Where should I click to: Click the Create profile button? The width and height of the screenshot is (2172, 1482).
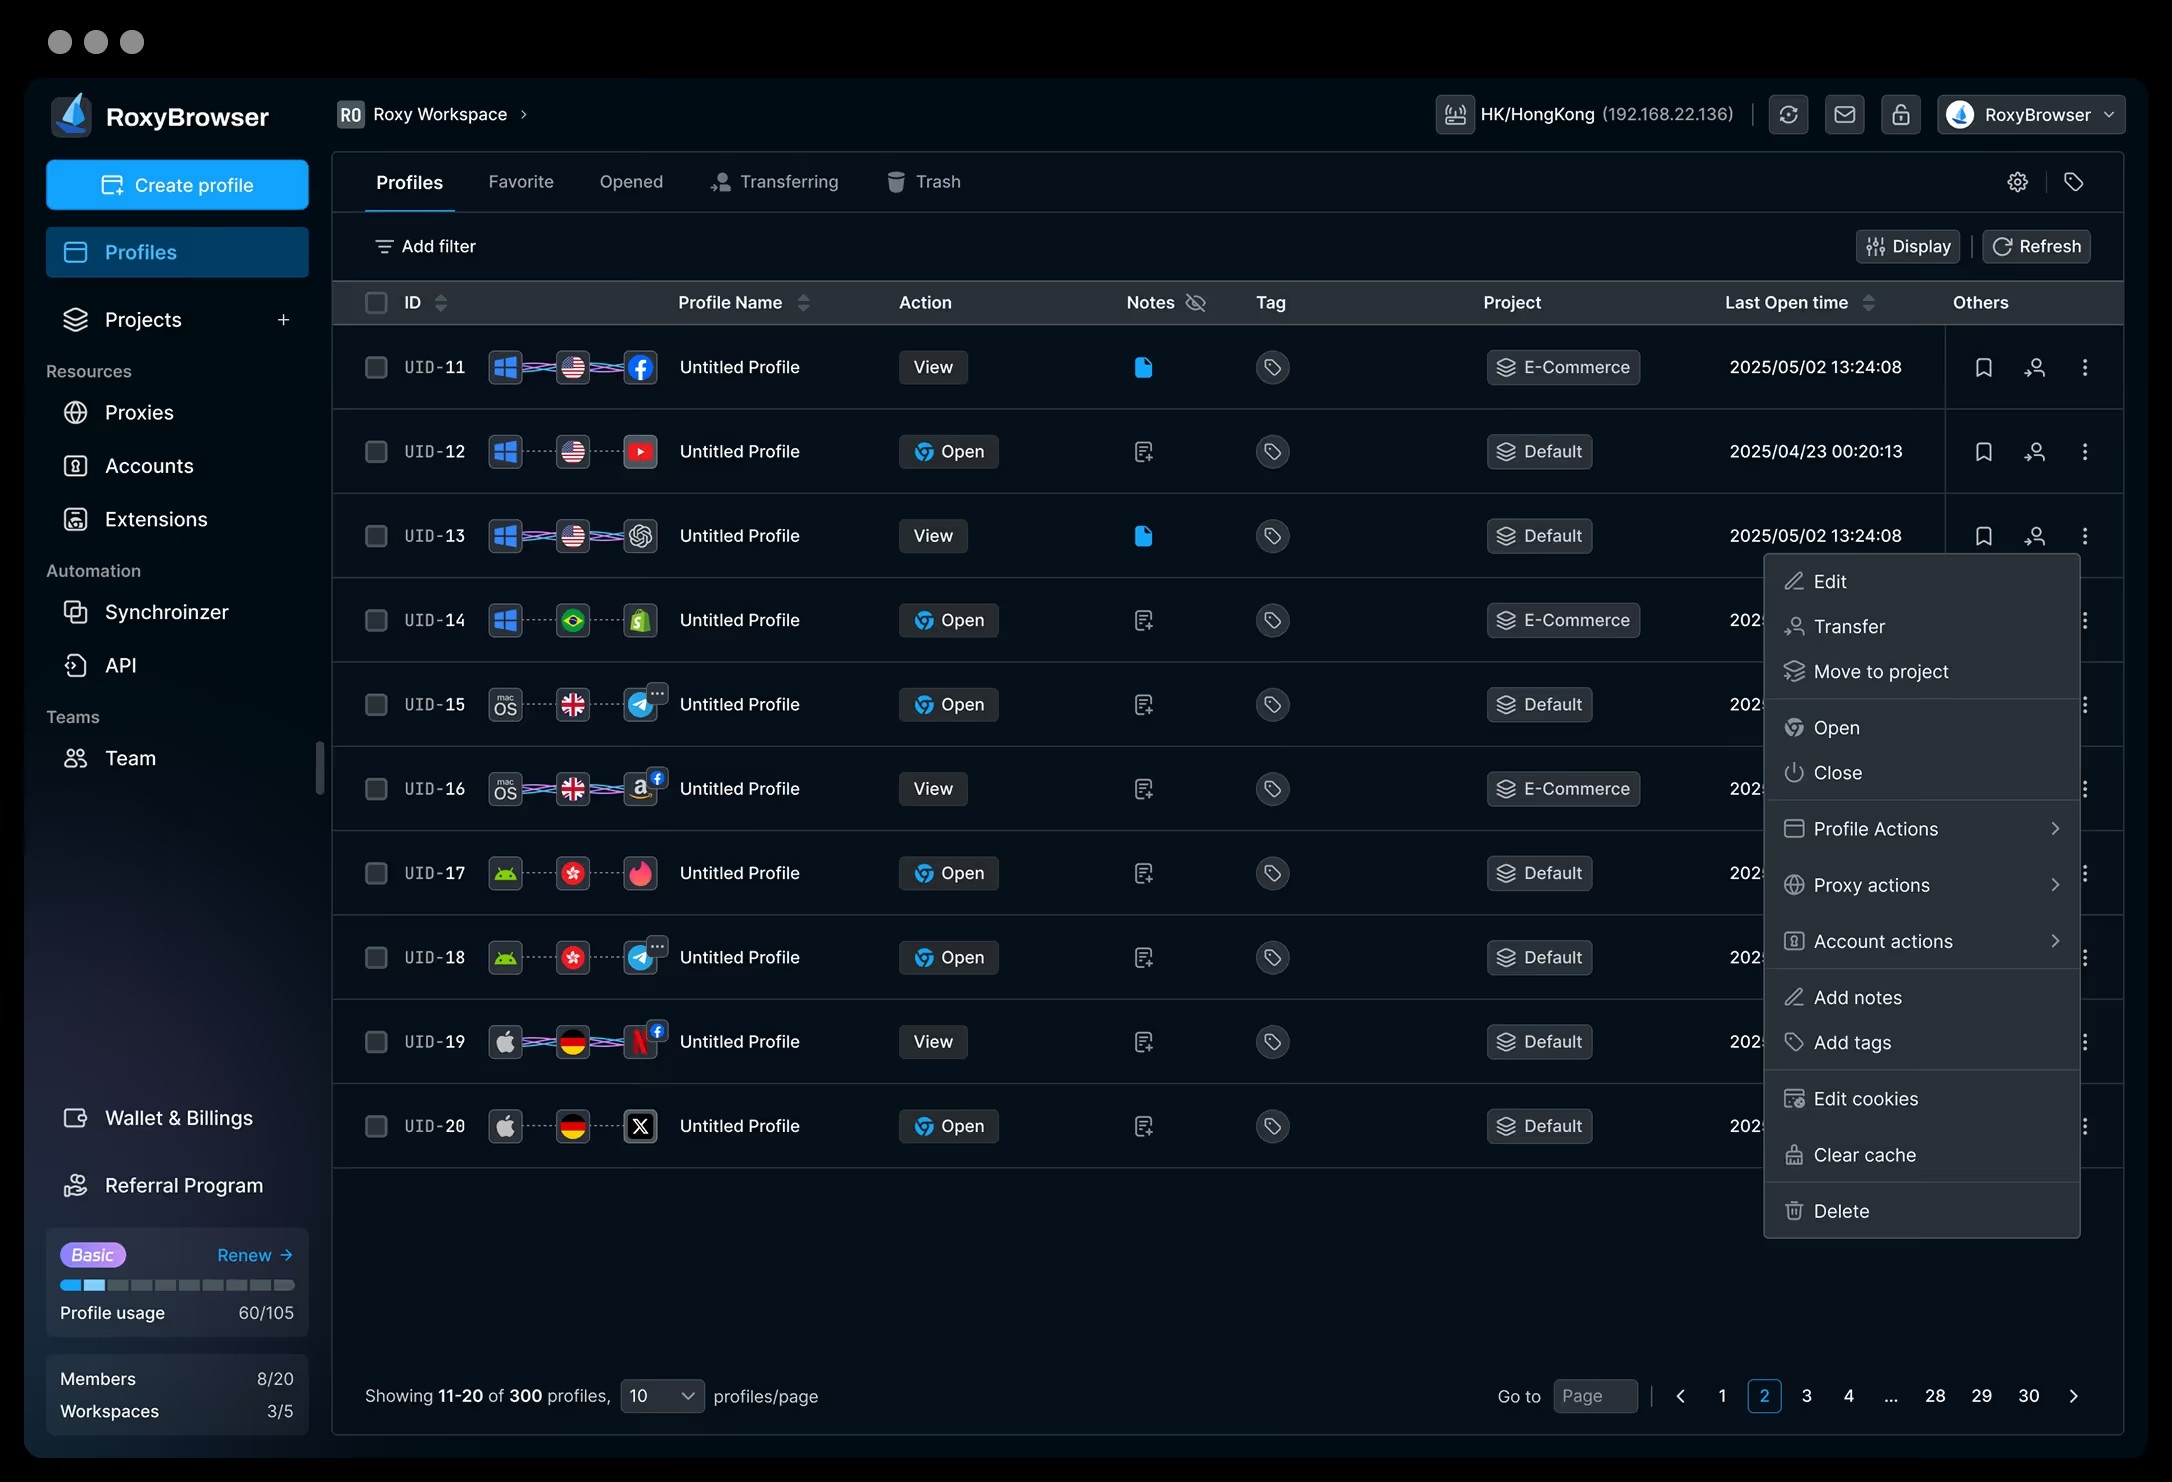pos(177,185)
